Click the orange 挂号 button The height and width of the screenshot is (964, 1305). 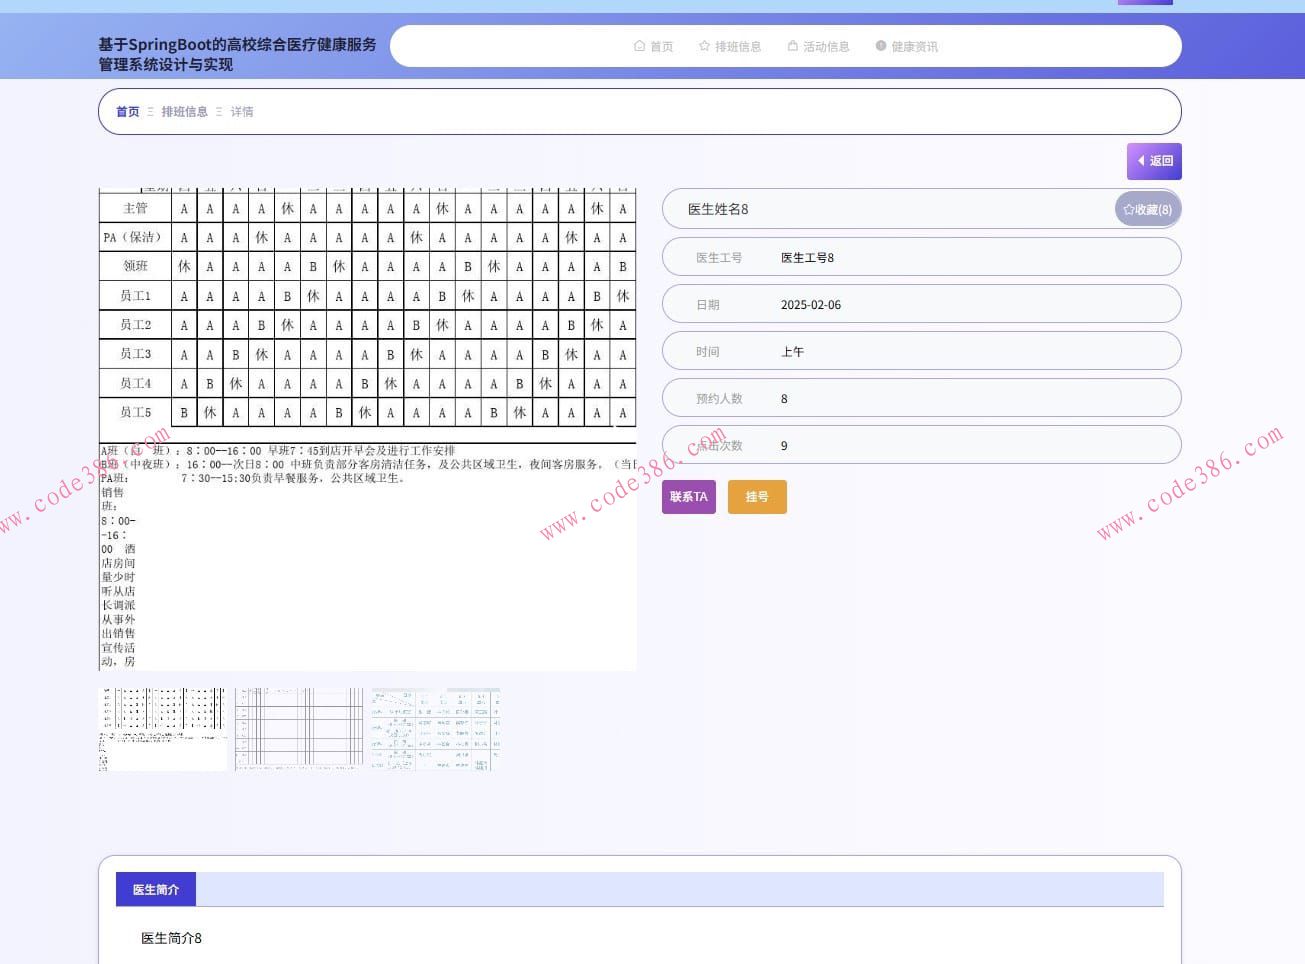point(757,497)
